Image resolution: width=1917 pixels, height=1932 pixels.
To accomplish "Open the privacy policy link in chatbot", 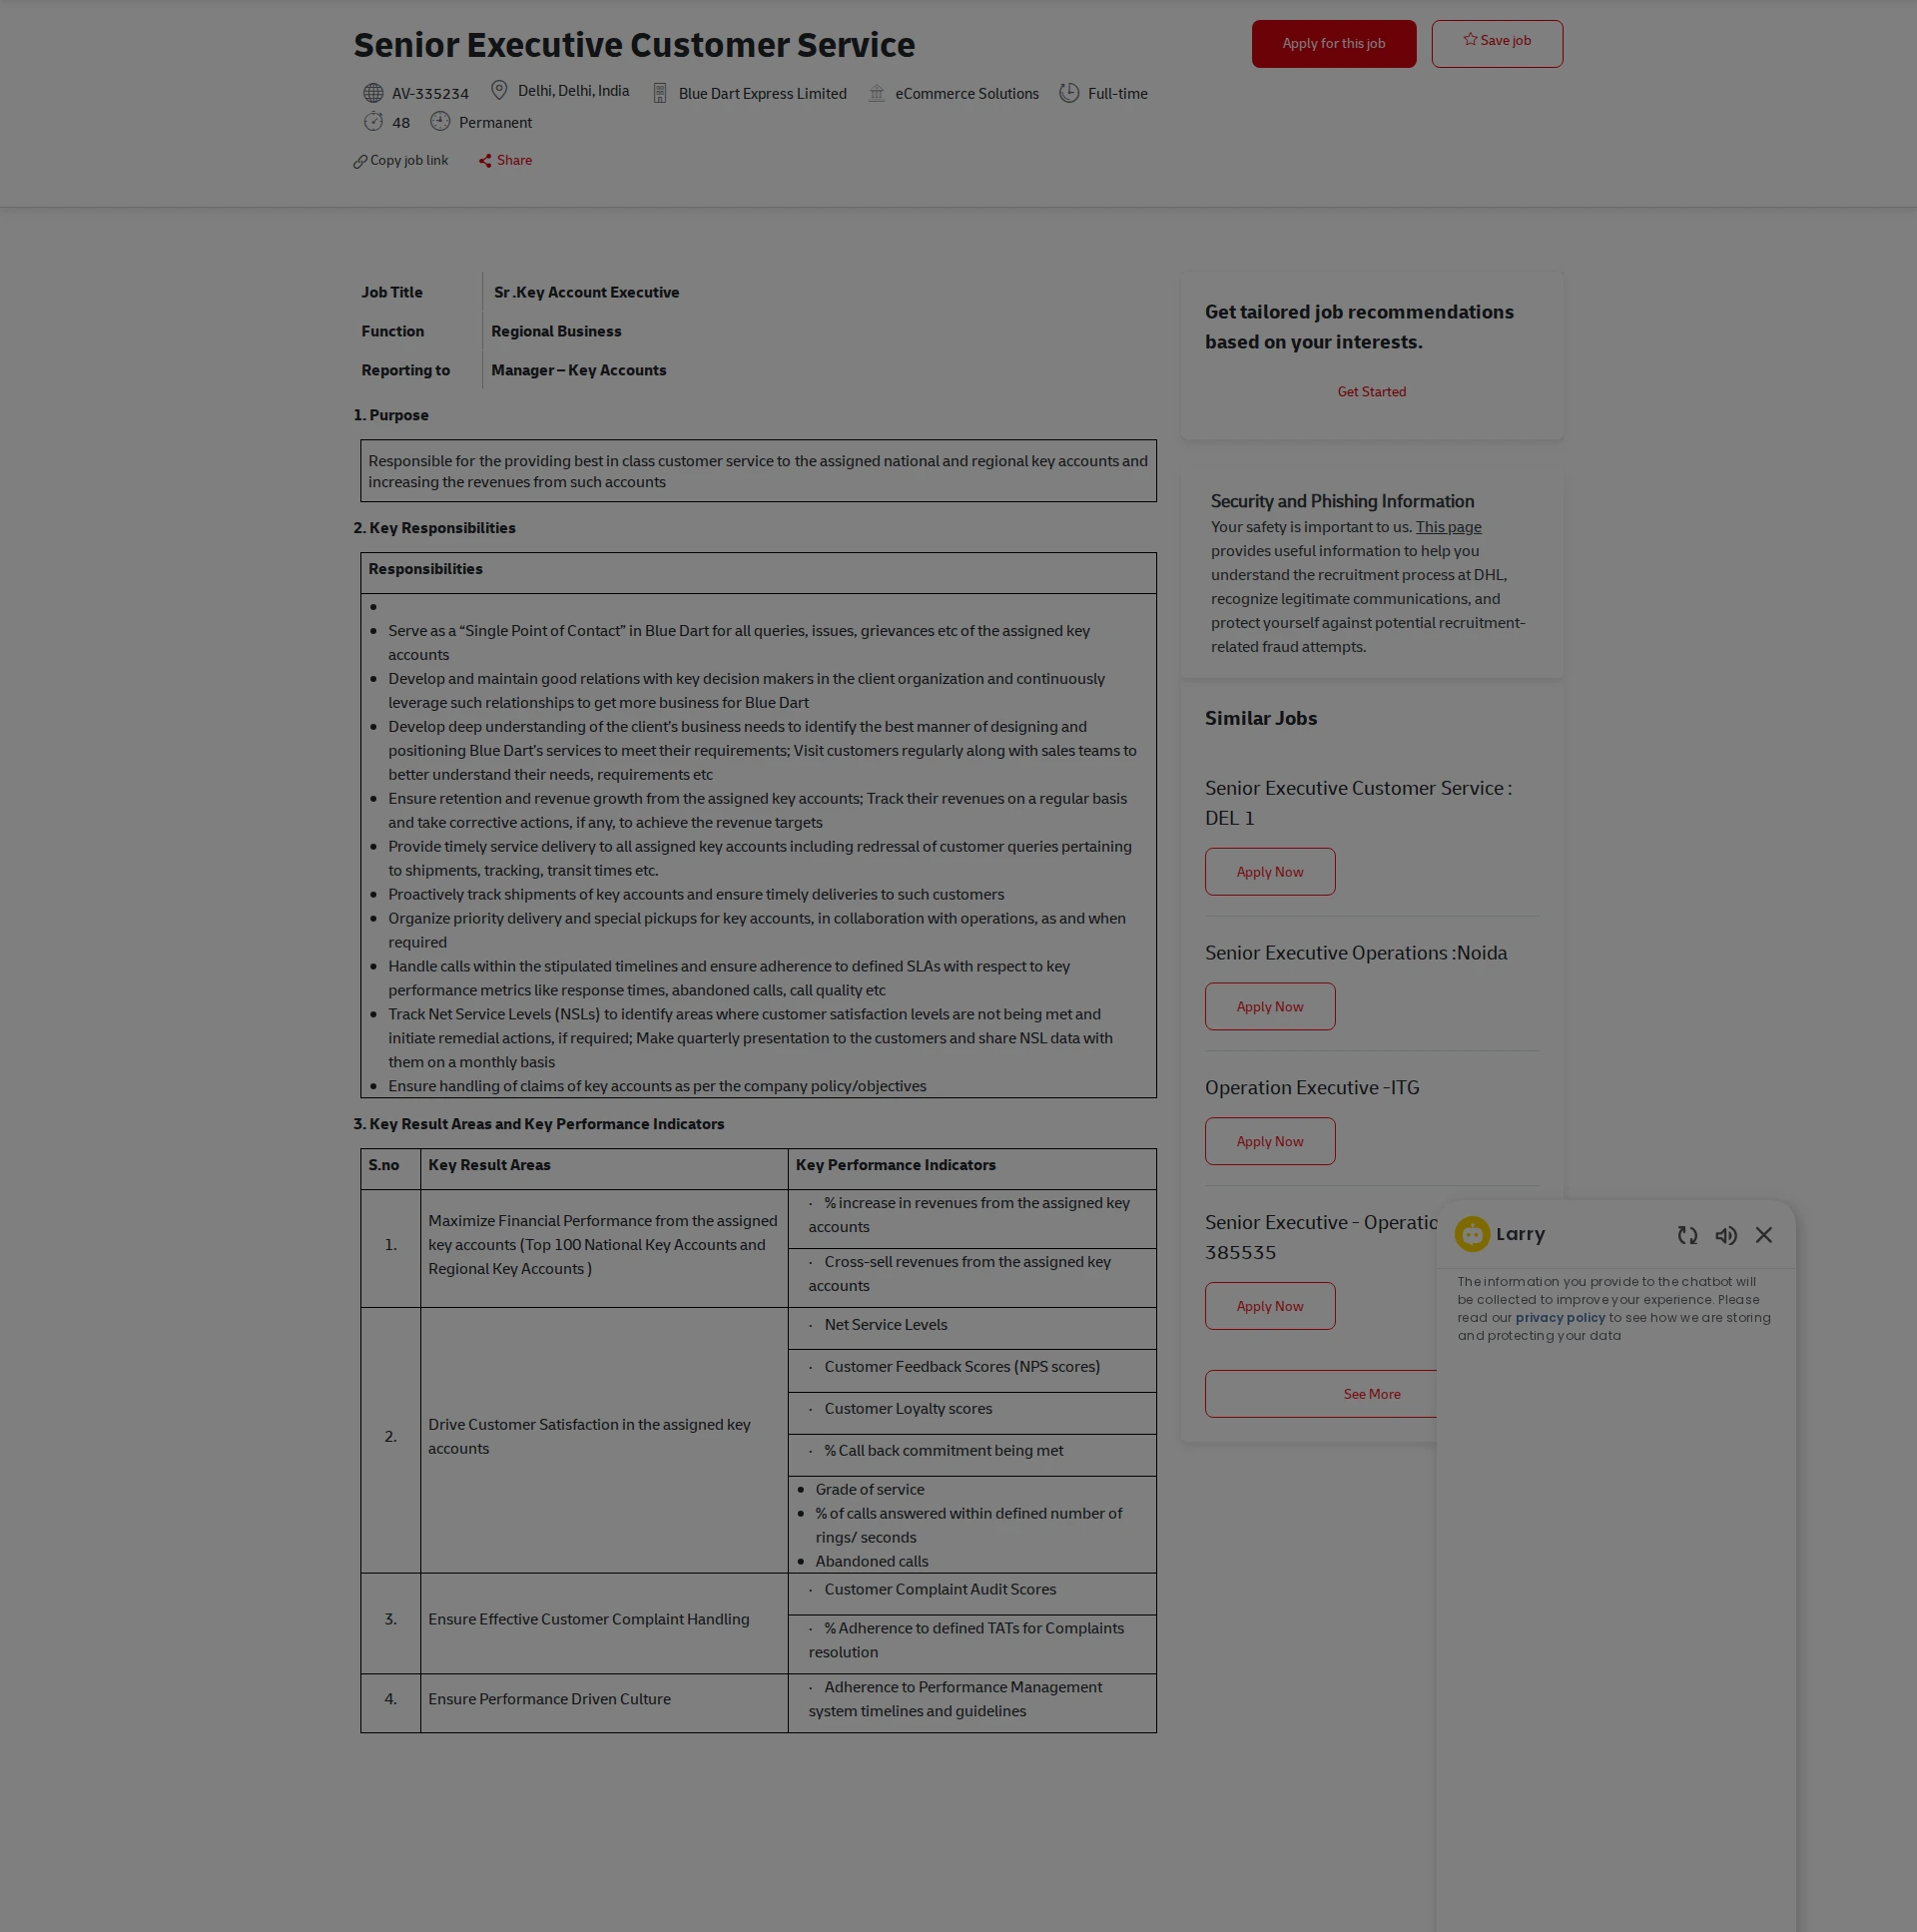I will click(1559, 1318).
